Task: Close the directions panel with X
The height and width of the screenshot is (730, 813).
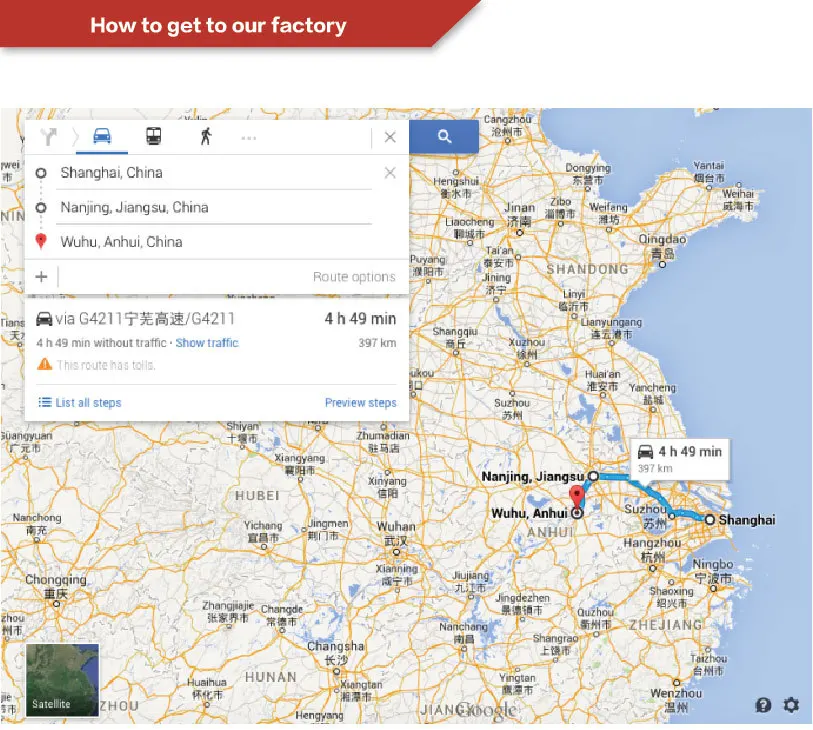Action: [390, 137]
